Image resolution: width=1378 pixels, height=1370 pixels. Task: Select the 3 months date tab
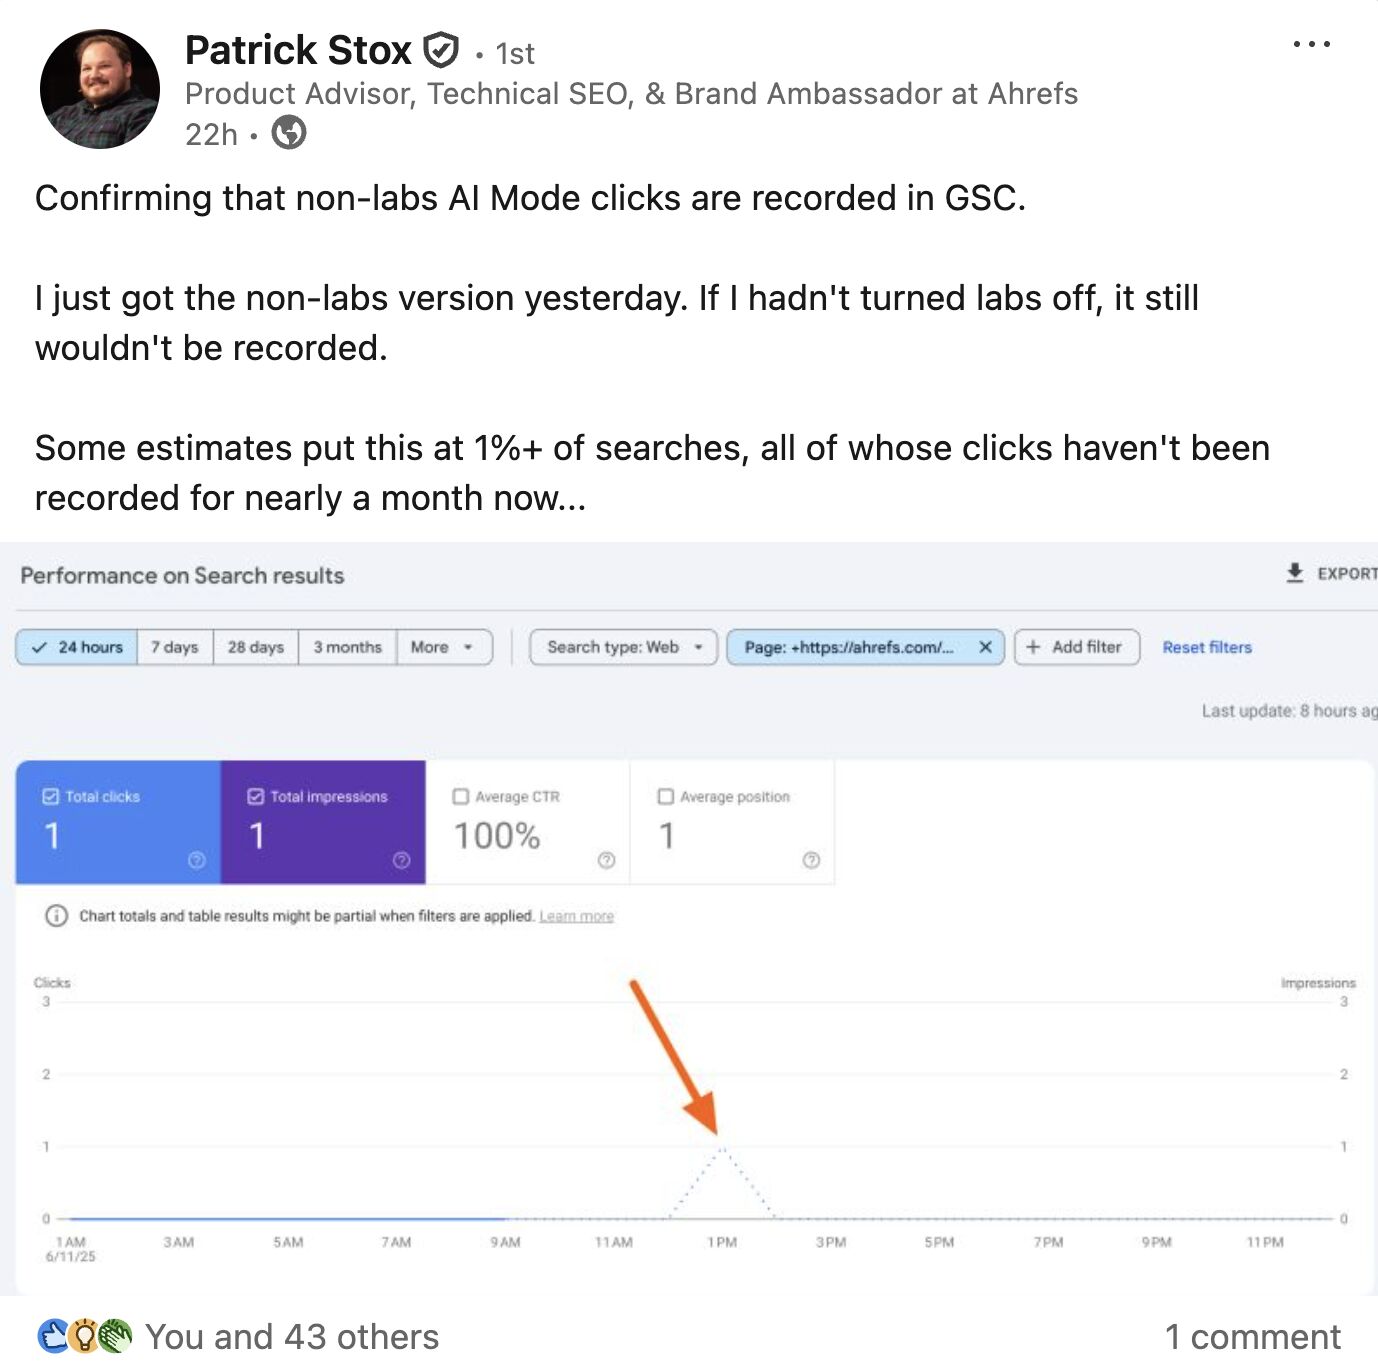coord(346,647)
